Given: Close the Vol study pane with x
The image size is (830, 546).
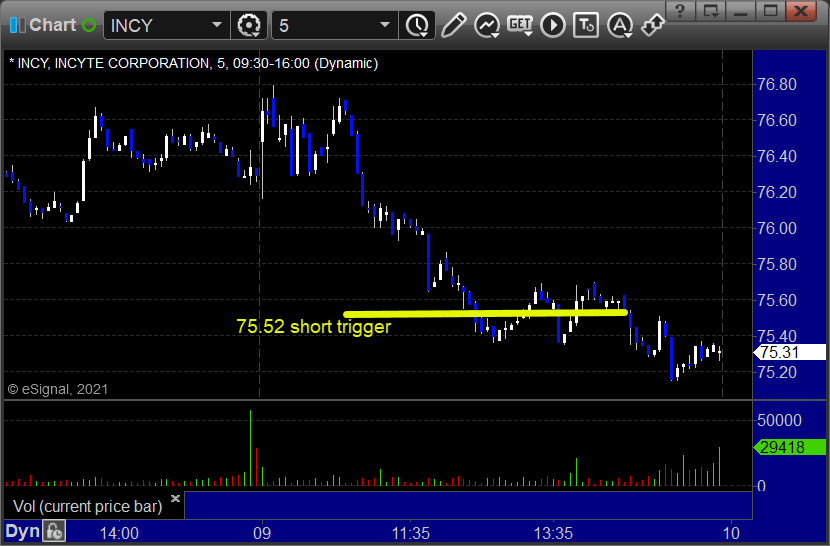Looking at the screenshot, I should (176, 498).
